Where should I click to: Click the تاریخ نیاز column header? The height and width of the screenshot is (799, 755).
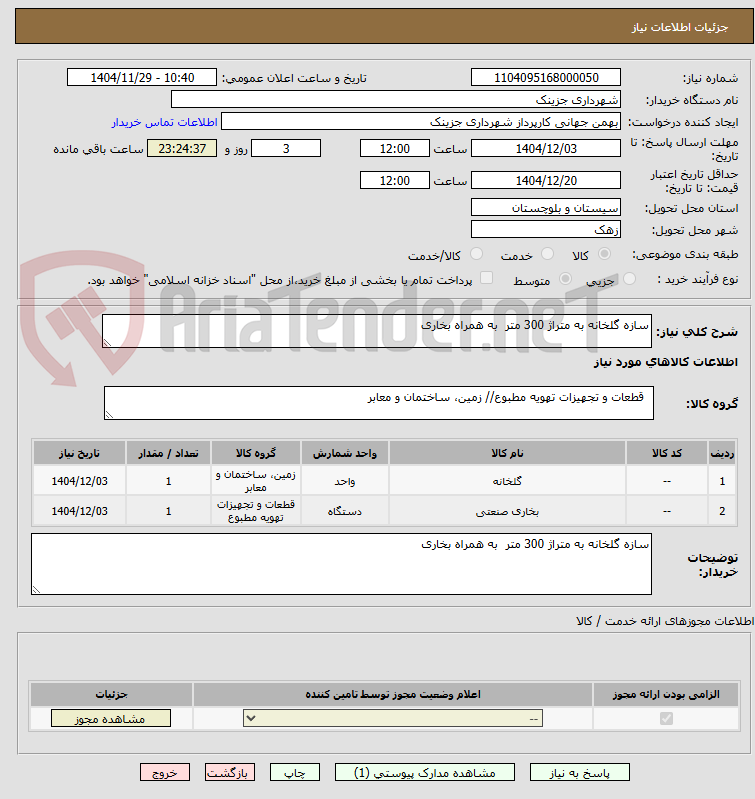[79, 453]
